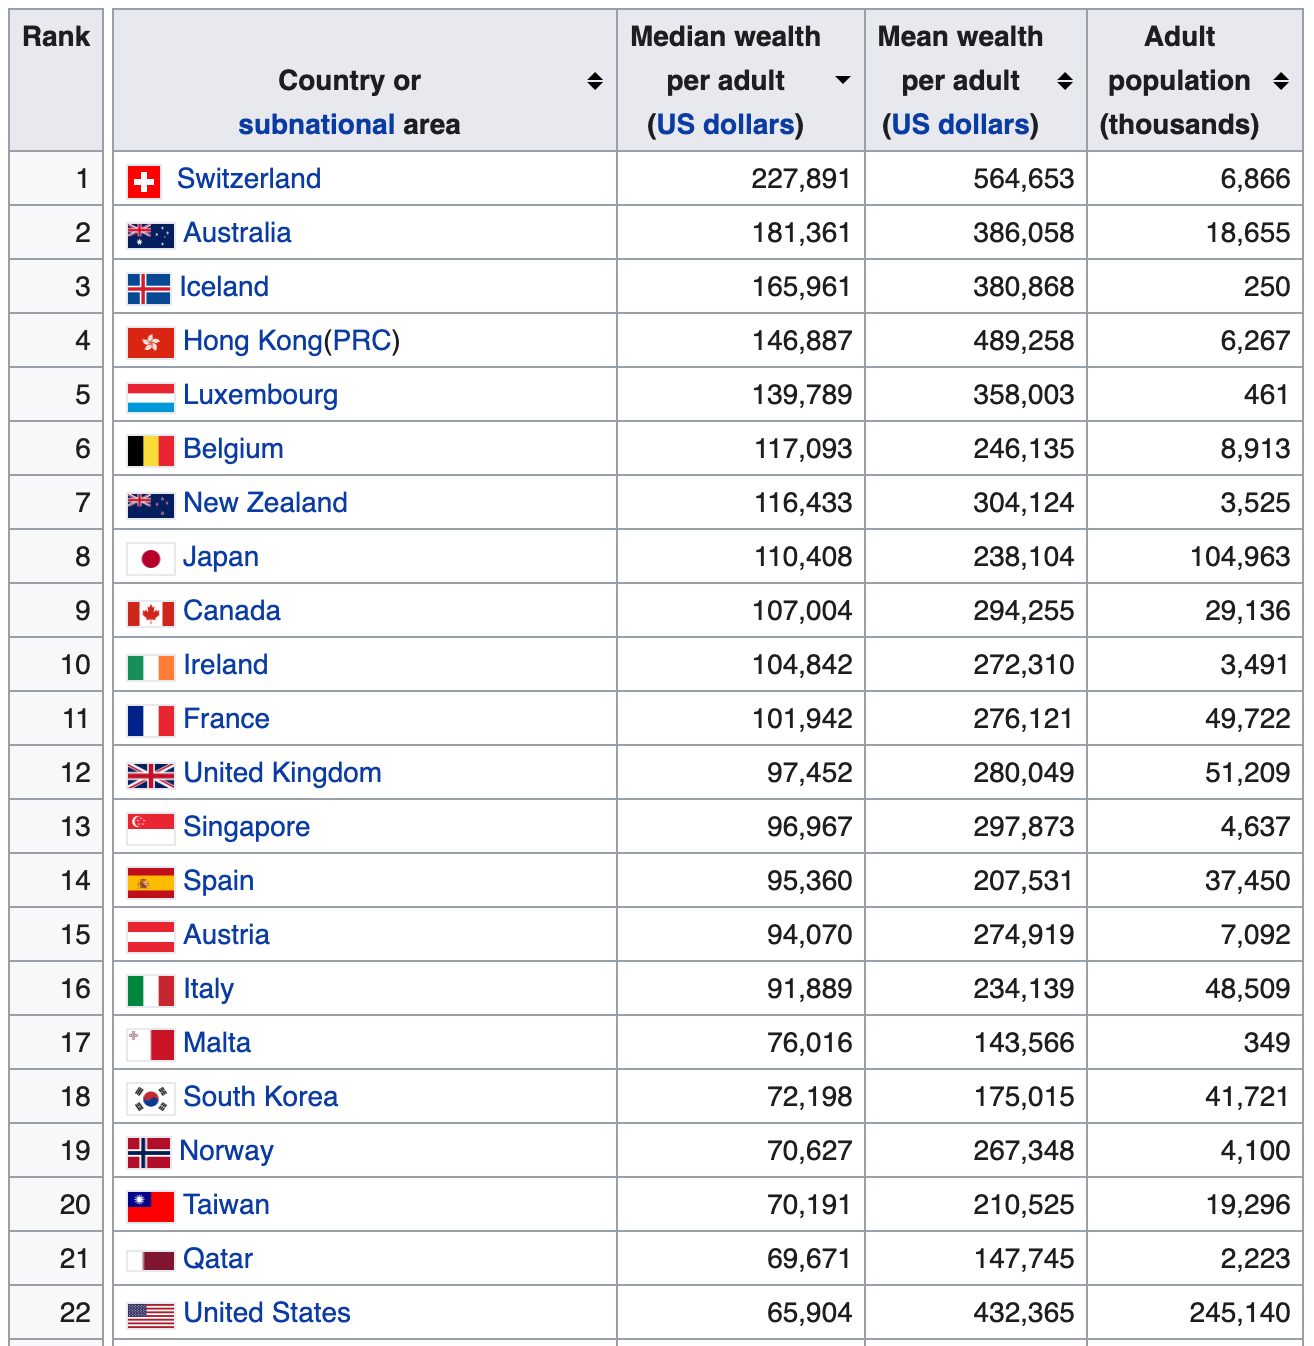The width and height of the screenshot is (1314, 1346).
Task: Open the New Zealand country link
Action: point(265,503)
